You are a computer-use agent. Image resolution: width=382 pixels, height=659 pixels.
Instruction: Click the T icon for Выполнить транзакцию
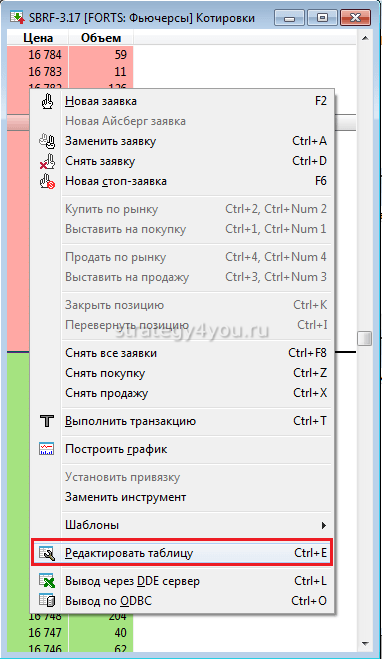47,421
